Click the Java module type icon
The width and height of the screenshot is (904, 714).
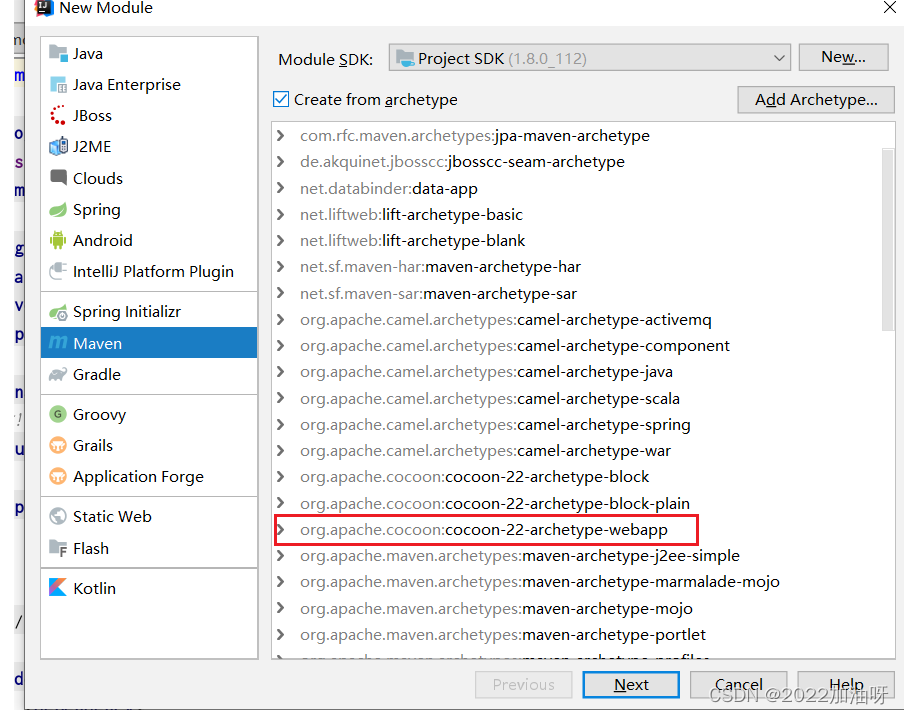tap(58, 53)
